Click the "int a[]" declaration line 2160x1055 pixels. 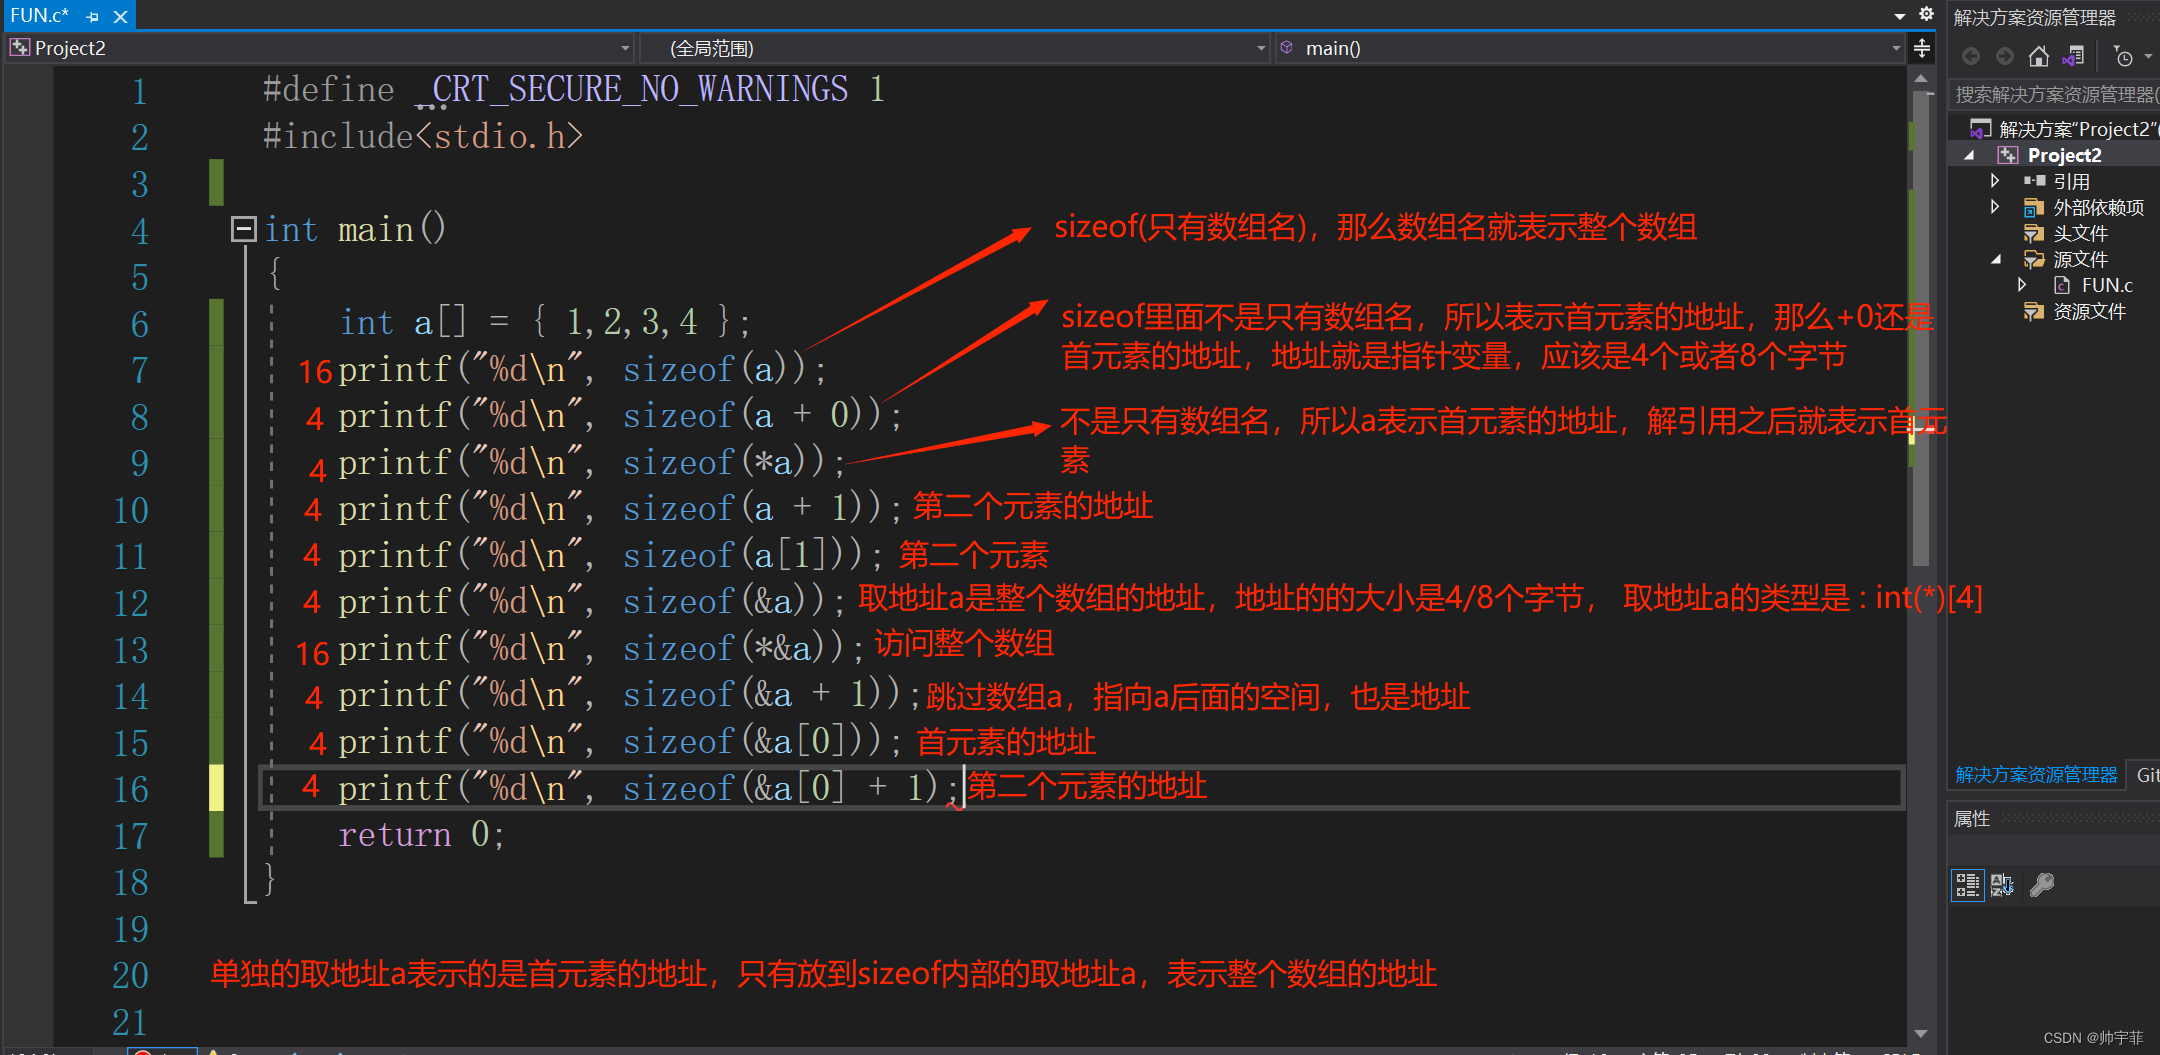(x=545, y=323)
